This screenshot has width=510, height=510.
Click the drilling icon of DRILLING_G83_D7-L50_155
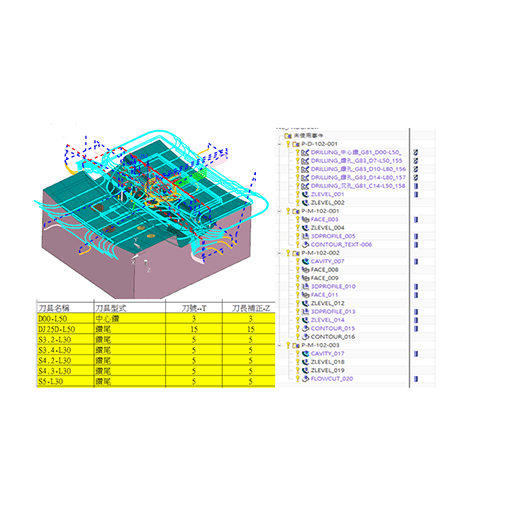[x=305, y=161]
